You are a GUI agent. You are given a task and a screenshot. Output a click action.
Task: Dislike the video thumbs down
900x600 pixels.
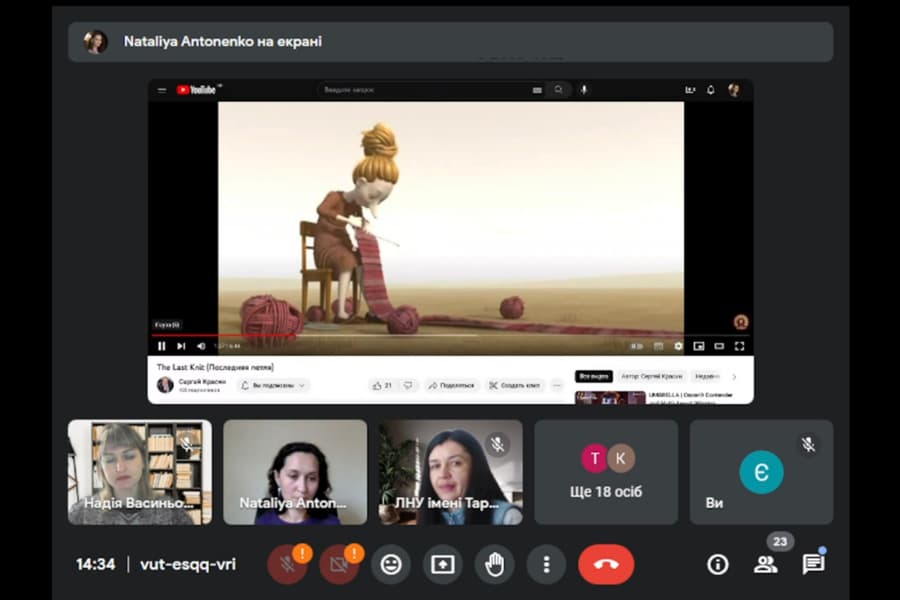(408, 385)
